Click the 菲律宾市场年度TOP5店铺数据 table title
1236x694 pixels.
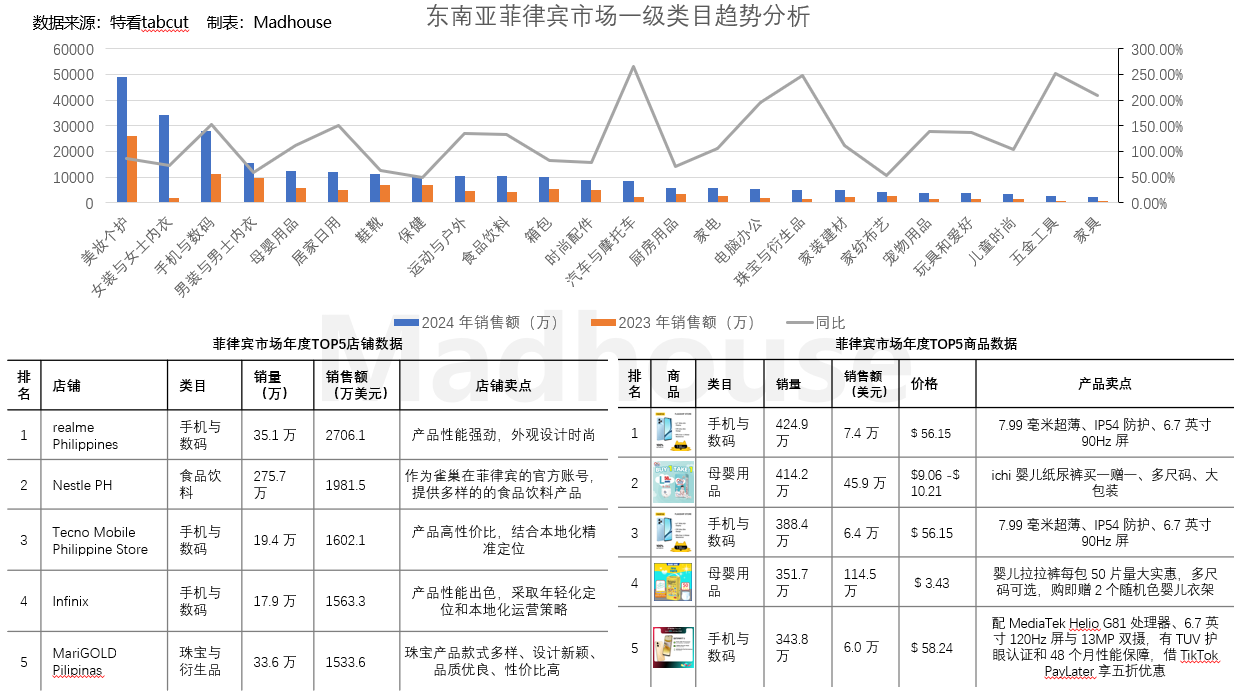click(x=307, y=343)
